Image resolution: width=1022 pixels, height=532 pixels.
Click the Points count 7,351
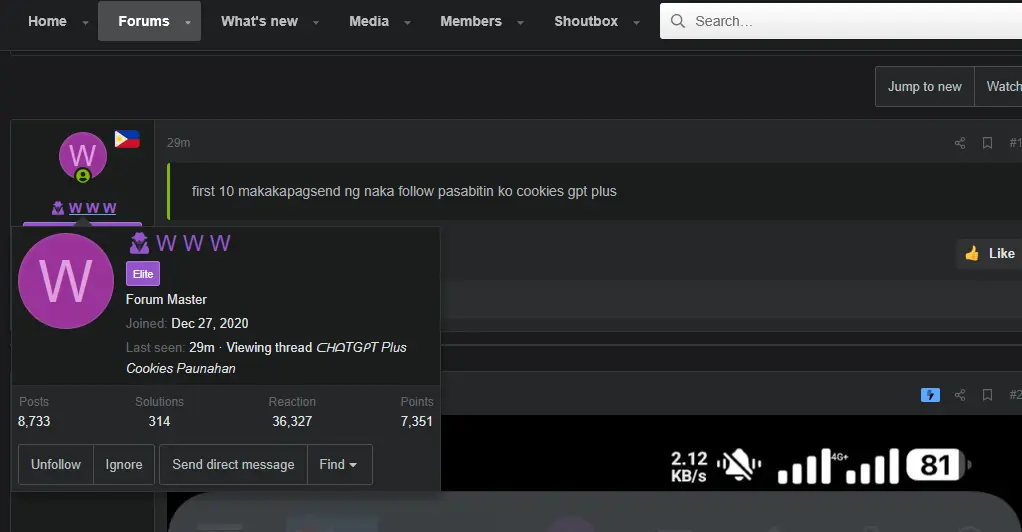[416, 421]
